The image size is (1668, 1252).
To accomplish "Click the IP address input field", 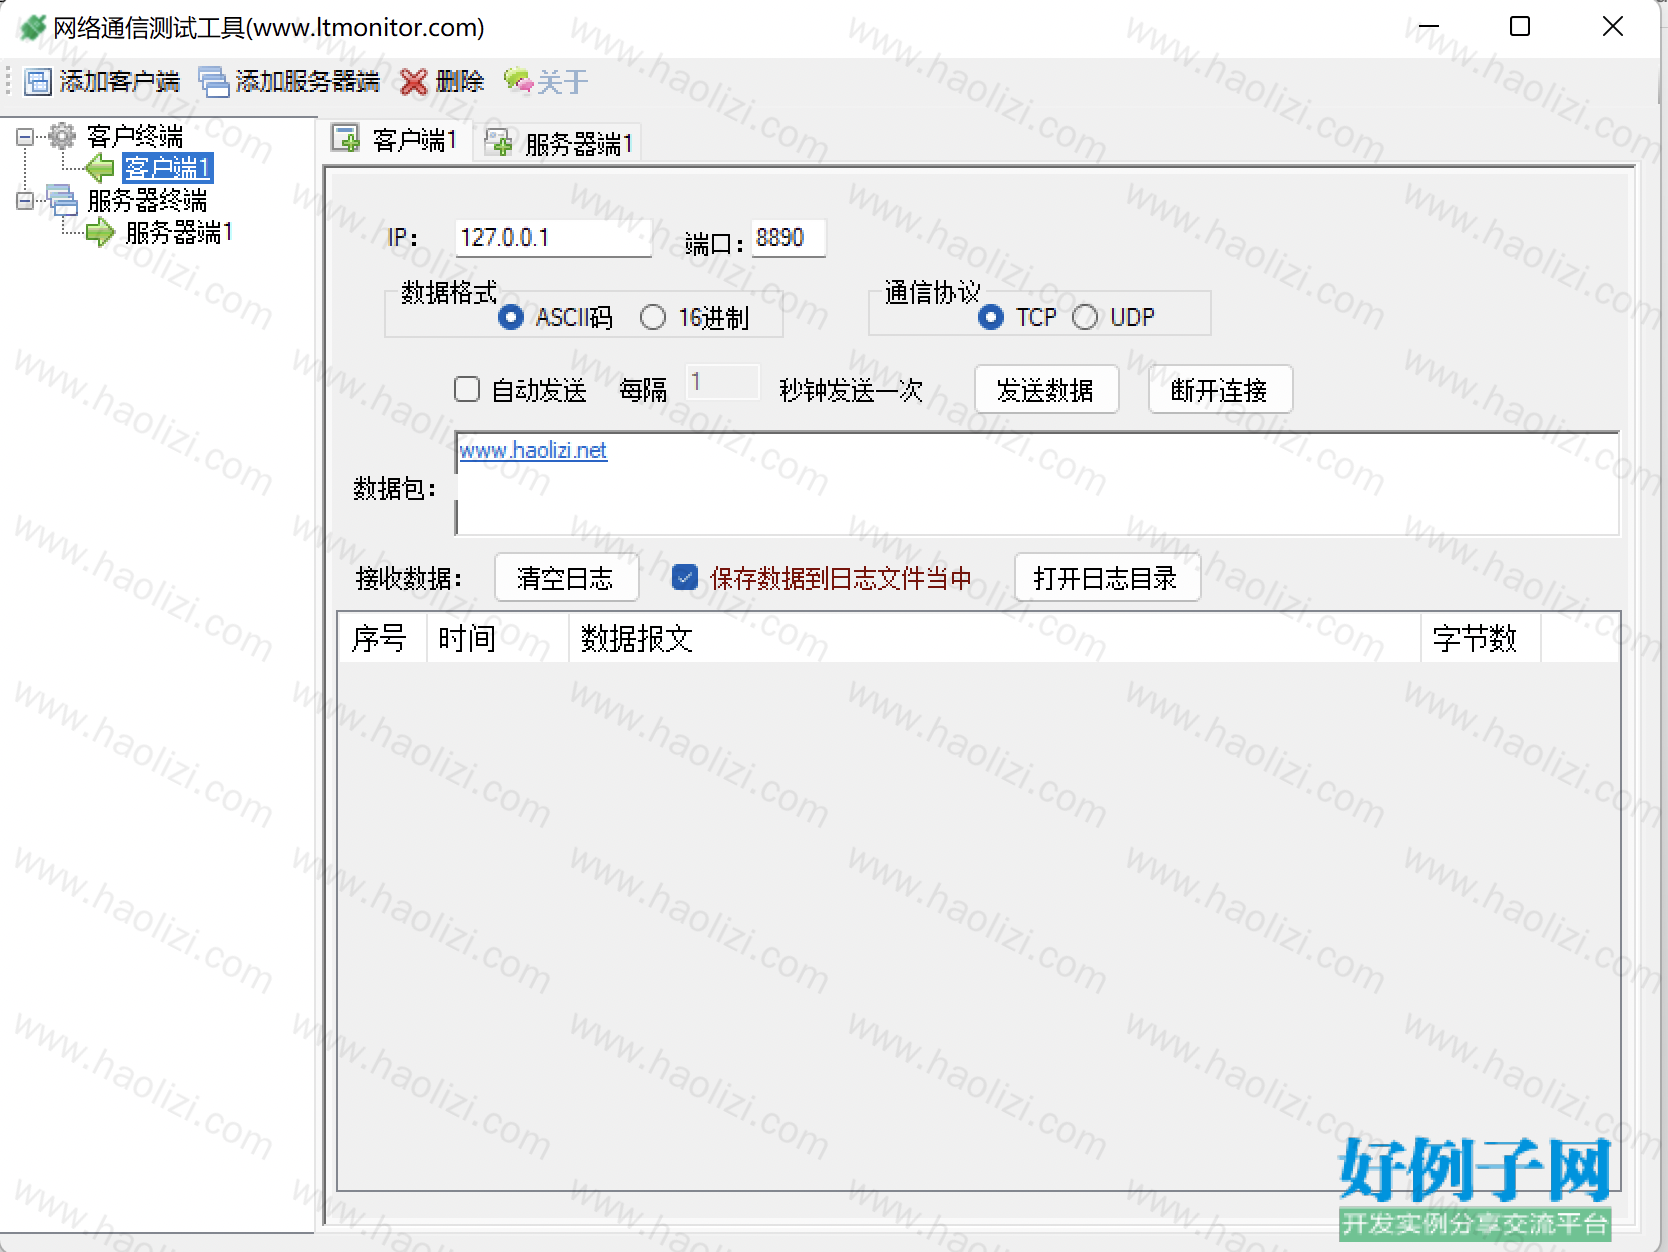I will click(553, 238).
